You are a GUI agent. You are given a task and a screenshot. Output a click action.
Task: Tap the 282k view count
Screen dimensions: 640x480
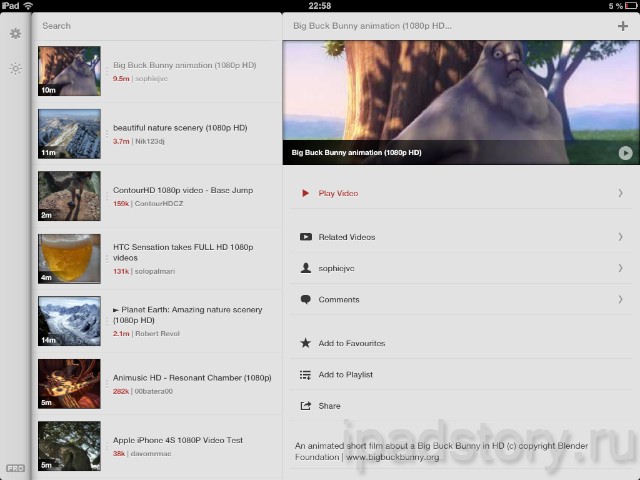(121, 391)
